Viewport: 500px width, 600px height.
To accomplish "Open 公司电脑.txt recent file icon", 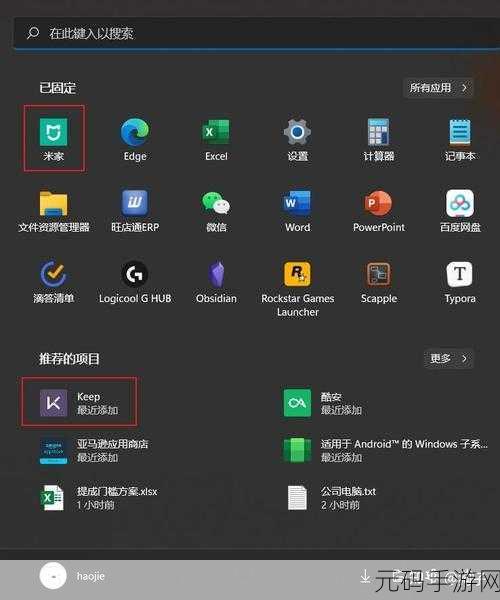I will click(297, 498).
